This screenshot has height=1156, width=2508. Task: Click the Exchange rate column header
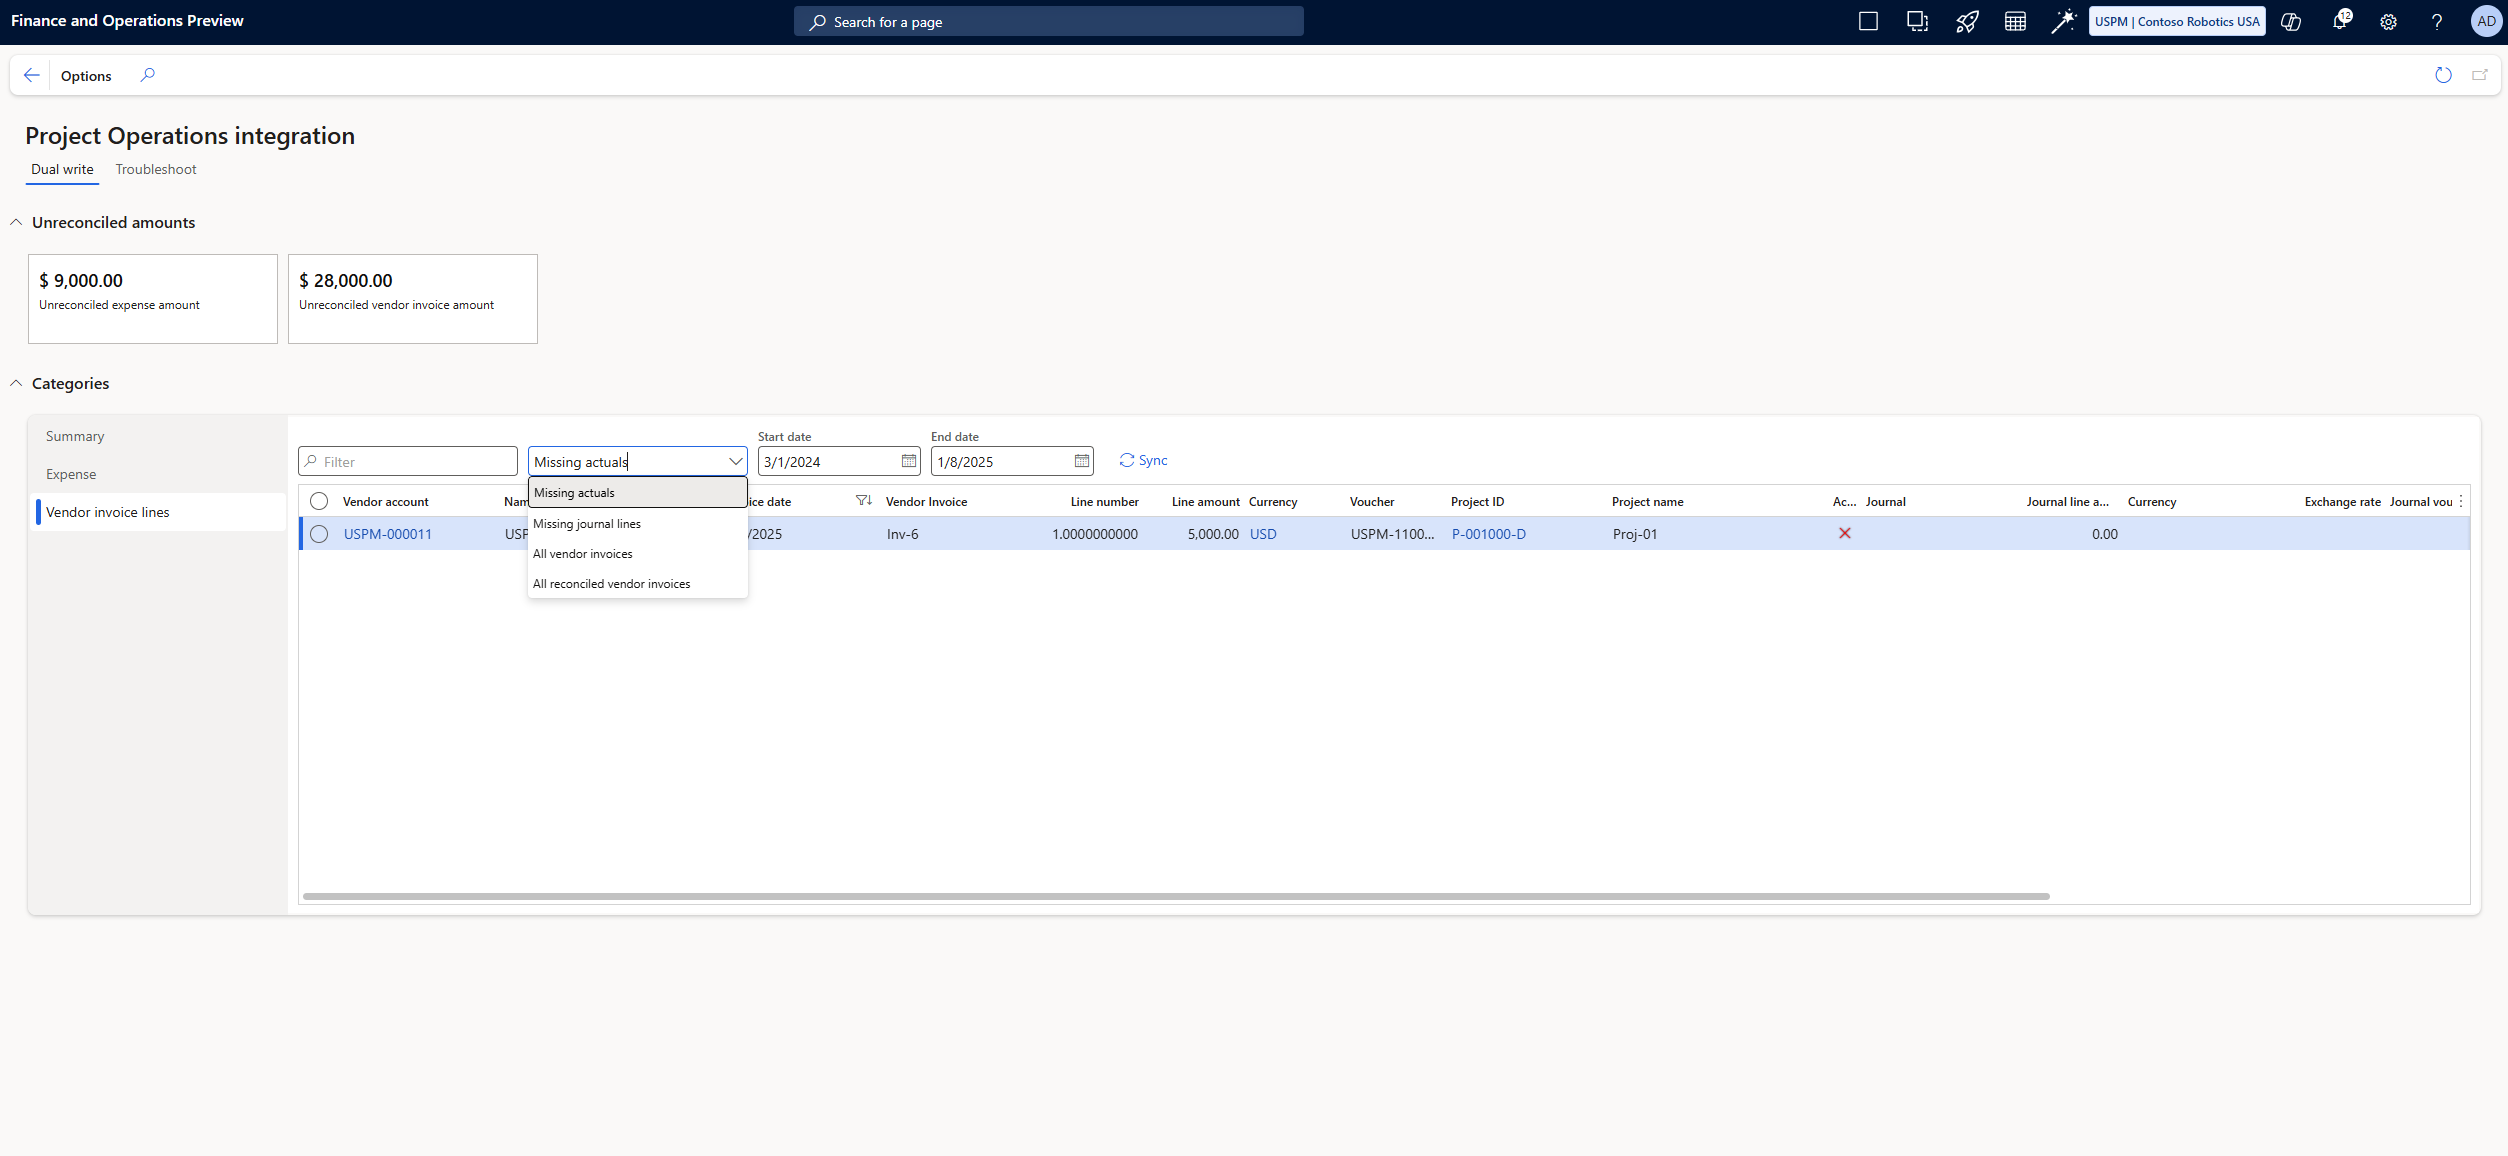pyautogui.click(x=2342, y=502)
